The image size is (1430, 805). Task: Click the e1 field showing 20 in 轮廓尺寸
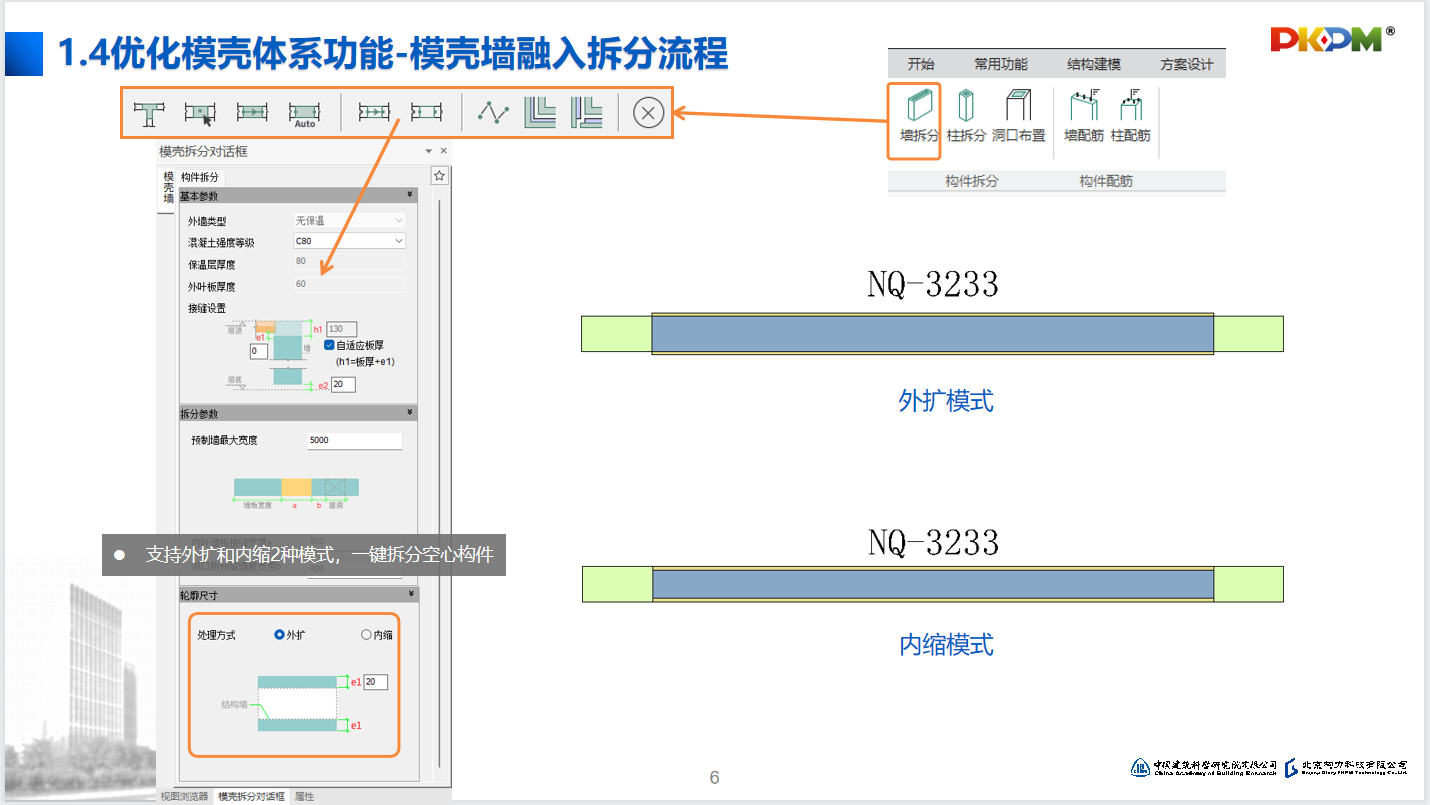[375, 682]
